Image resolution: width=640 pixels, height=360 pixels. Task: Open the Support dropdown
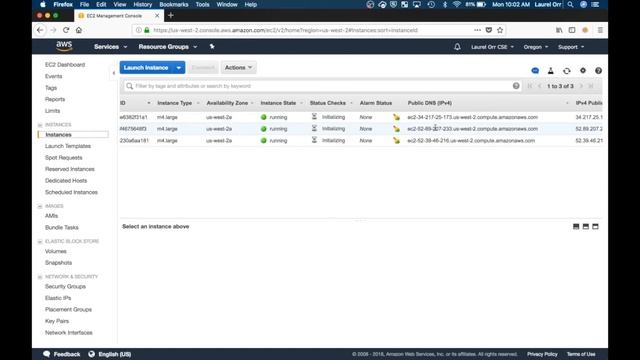(571, 47)
